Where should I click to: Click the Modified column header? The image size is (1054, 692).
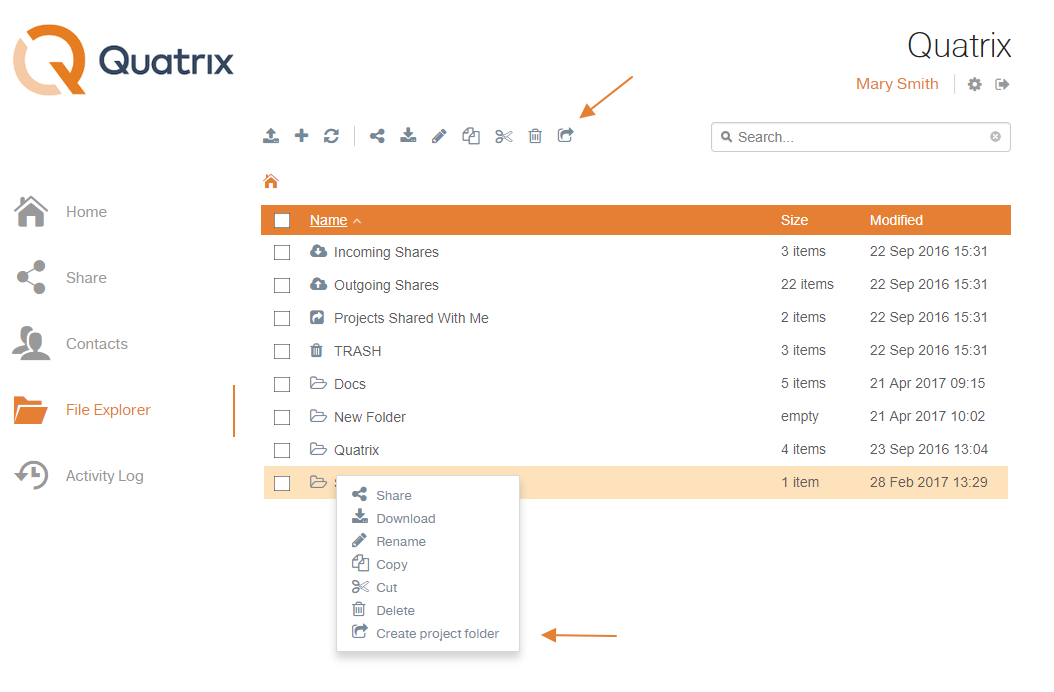[x=896, y=220]
